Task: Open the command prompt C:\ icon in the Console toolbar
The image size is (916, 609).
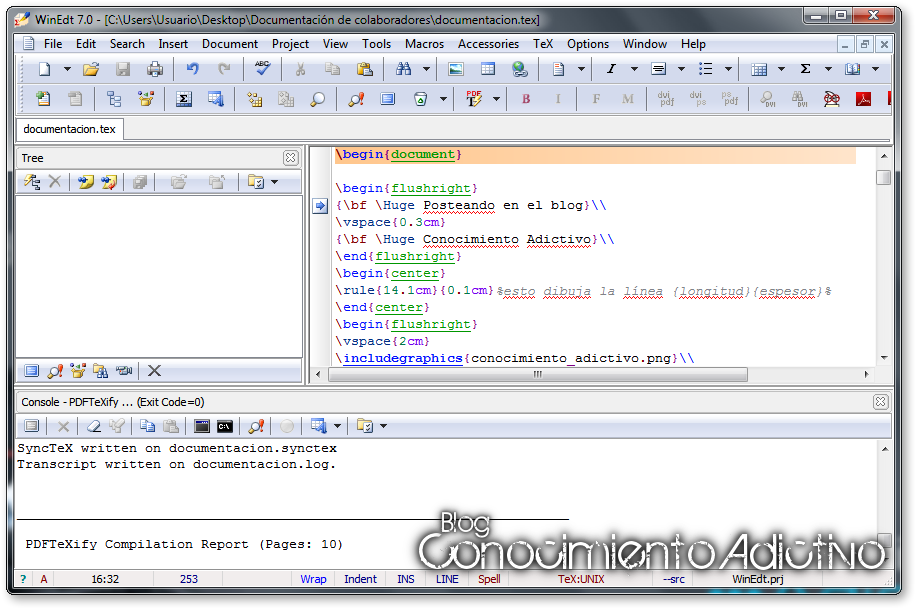Action: tap(225, 426)
